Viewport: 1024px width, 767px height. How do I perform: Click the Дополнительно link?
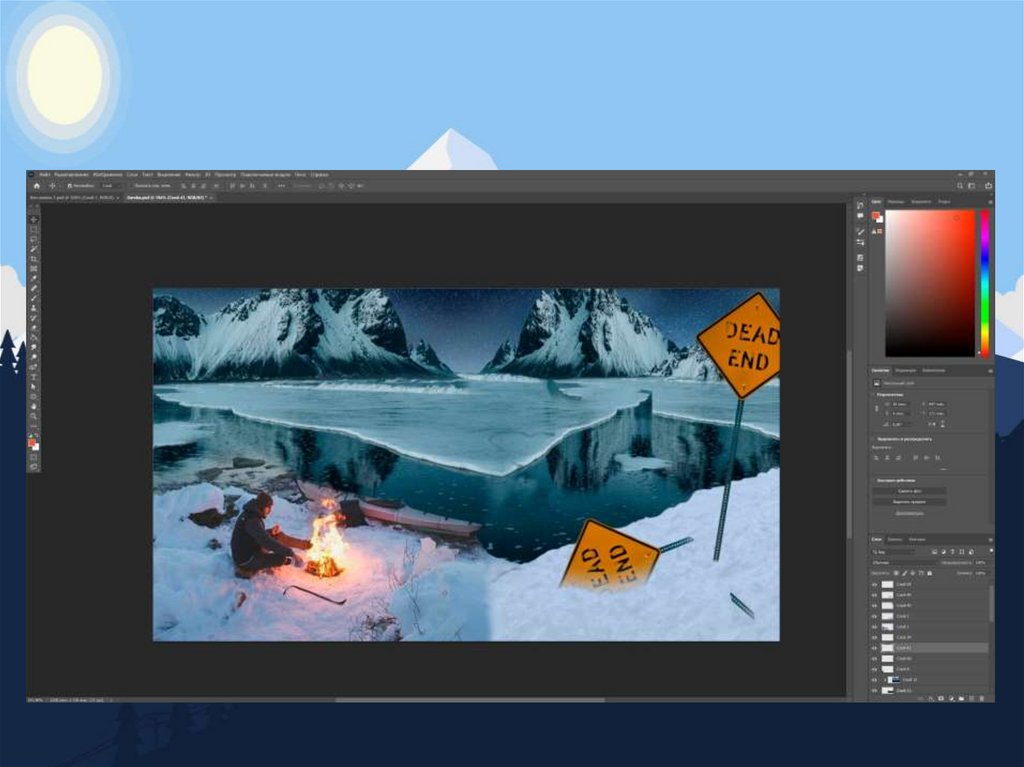pyautogui.click(x=909, y=513)
